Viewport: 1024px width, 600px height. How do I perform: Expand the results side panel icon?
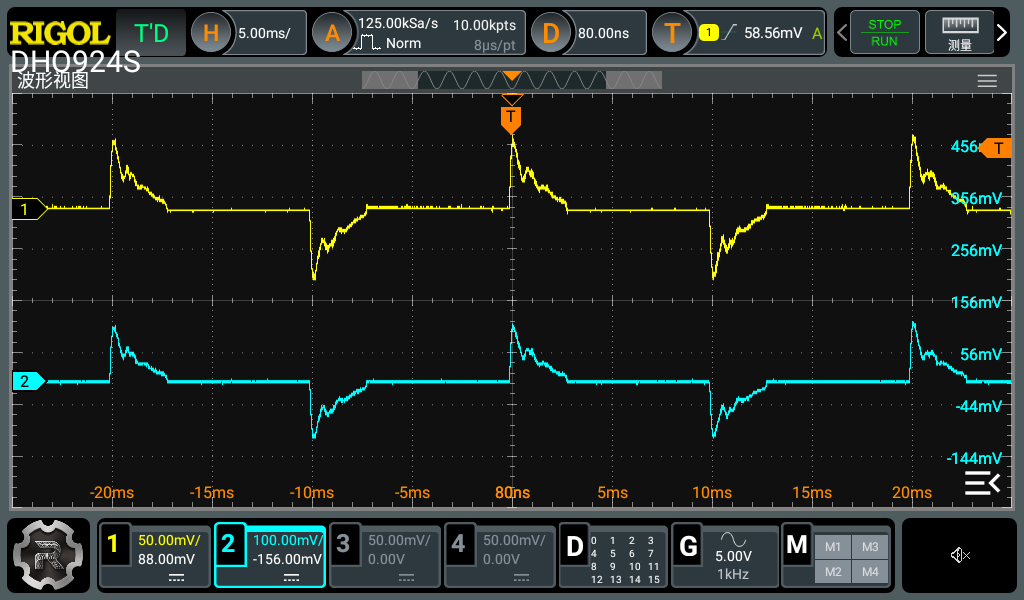tap(982, 483)
